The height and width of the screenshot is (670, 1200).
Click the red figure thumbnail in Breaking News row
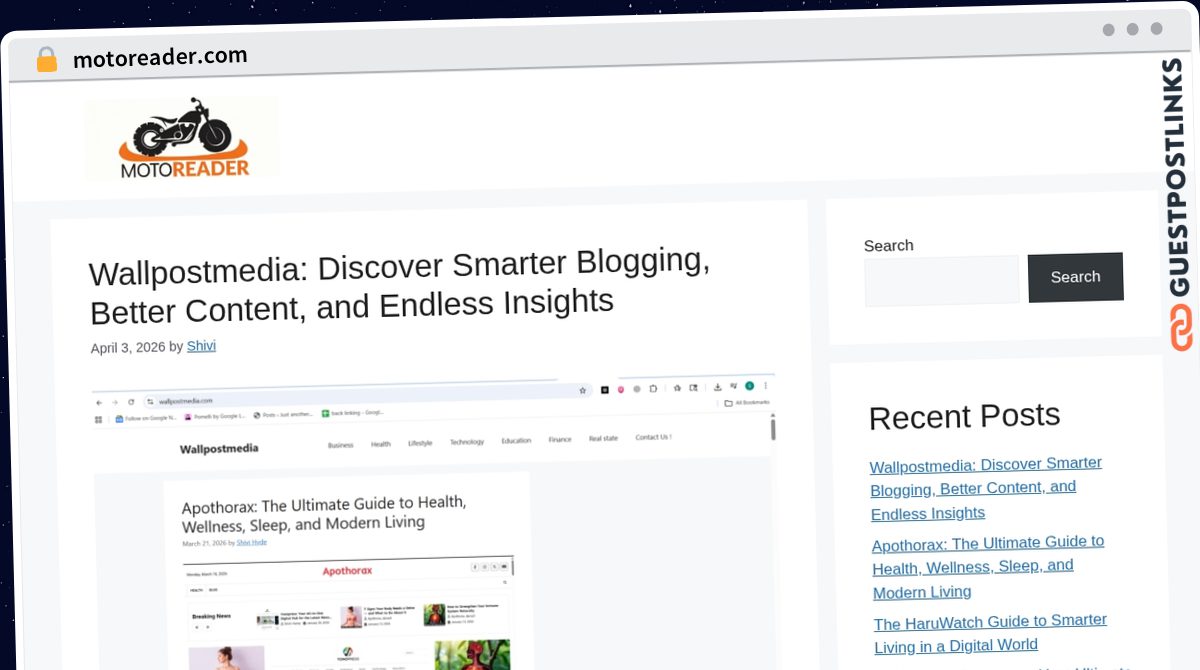click(x=434, y=614)
